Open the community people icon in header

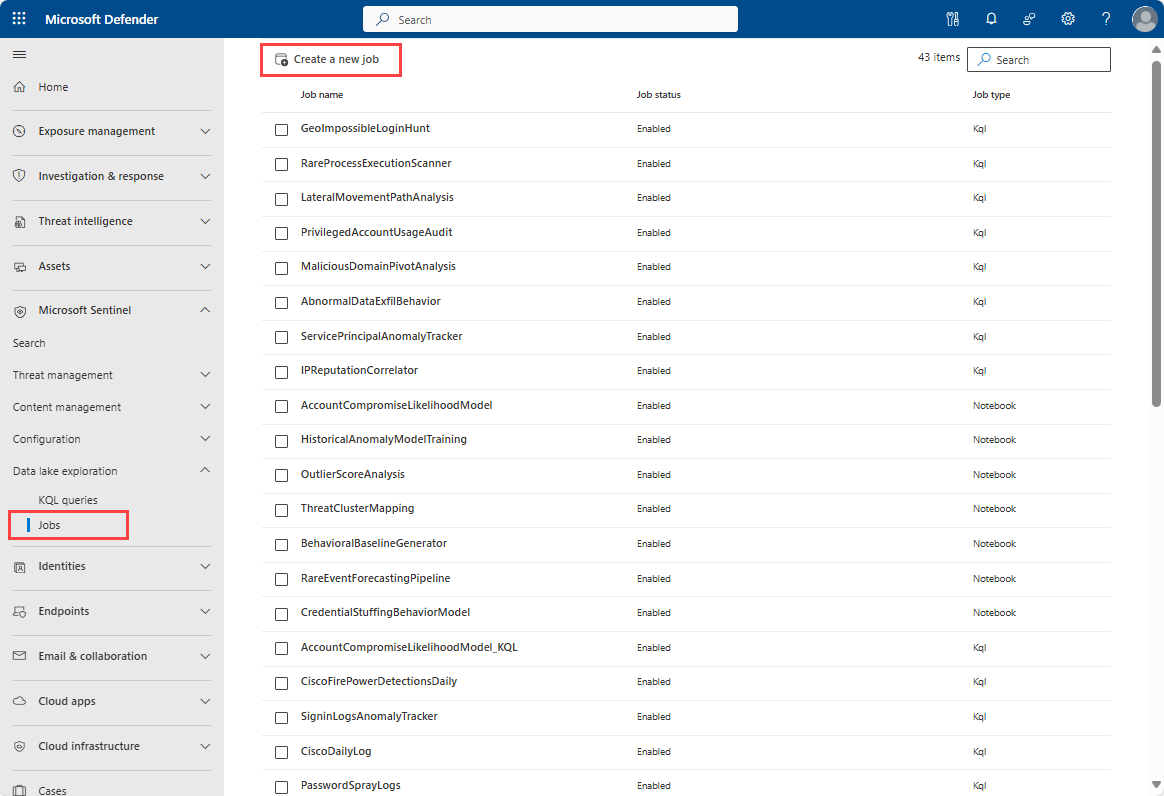[x=1029, y=19]
